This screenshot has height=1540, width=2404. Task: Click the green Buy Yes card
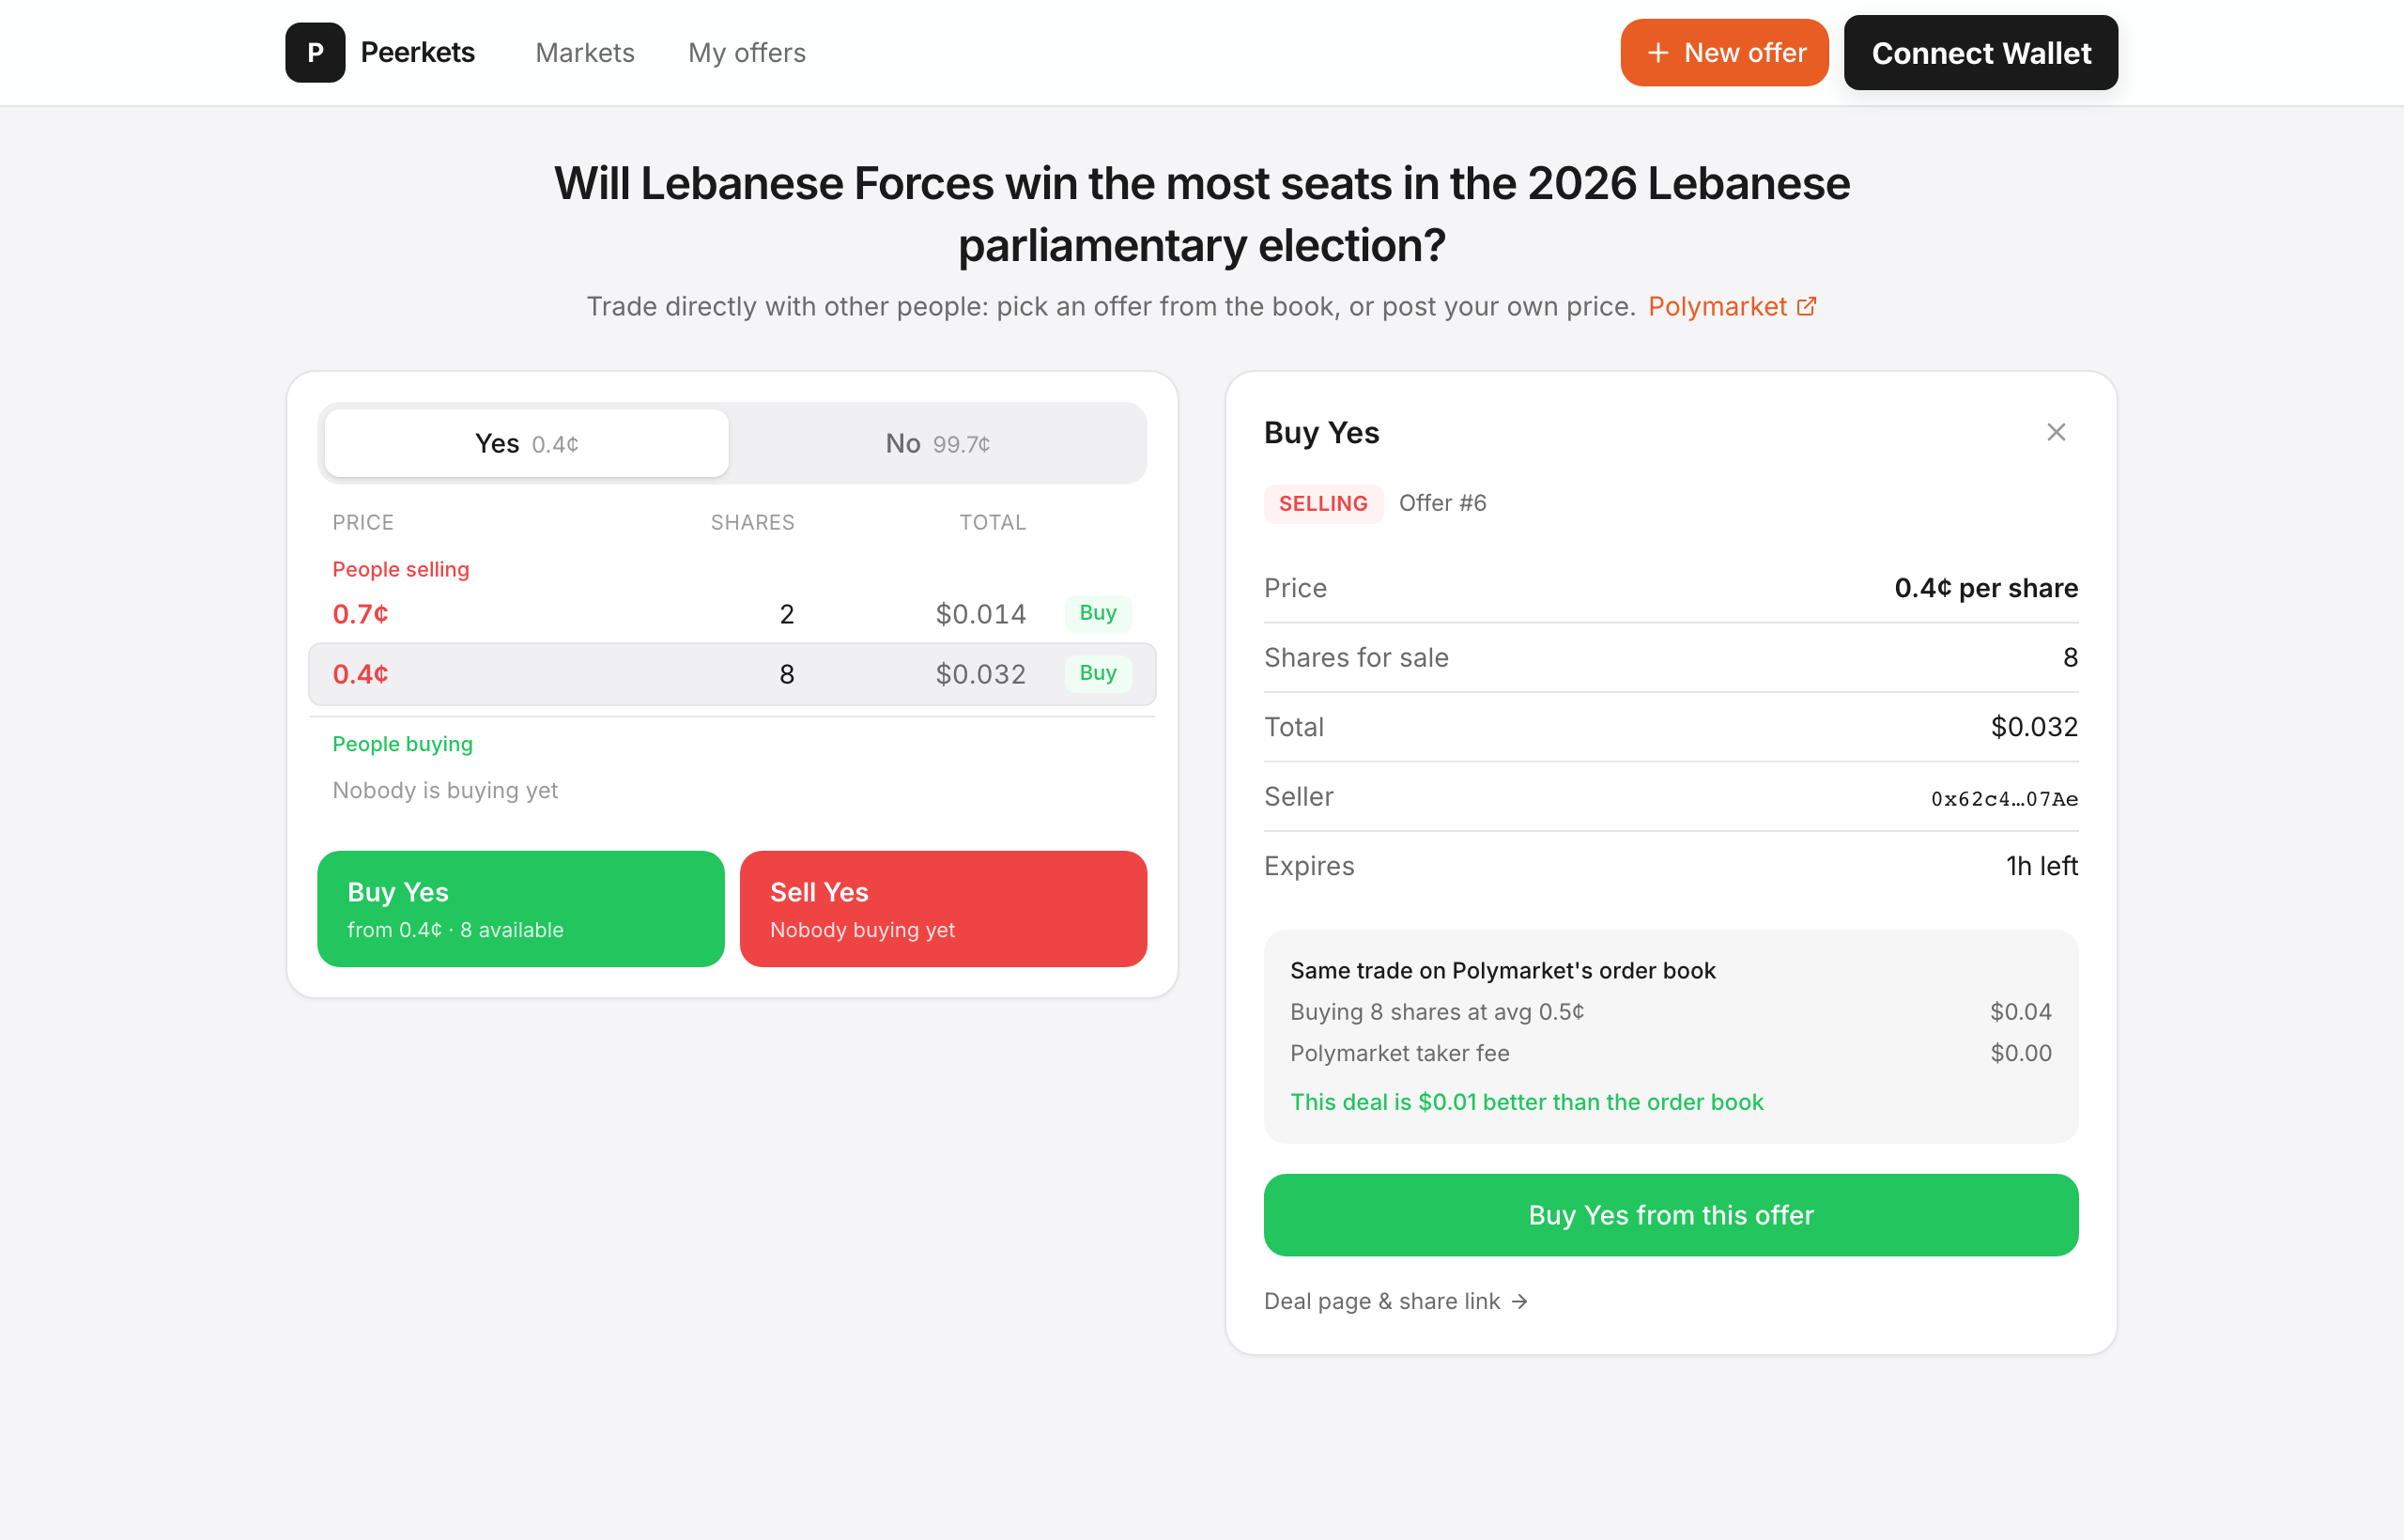pos(521,909)
